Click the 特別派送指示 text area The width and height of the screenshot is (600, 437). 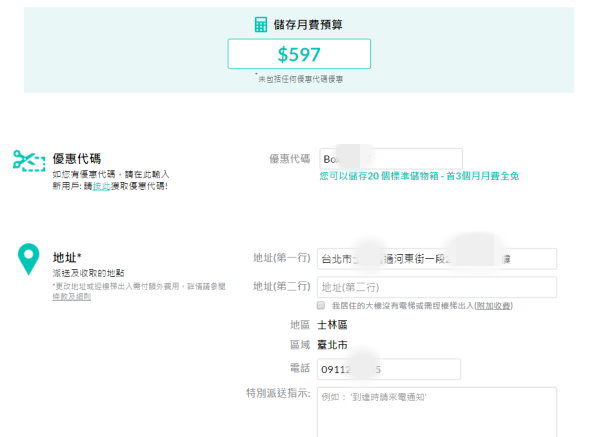tap(437, 413)
